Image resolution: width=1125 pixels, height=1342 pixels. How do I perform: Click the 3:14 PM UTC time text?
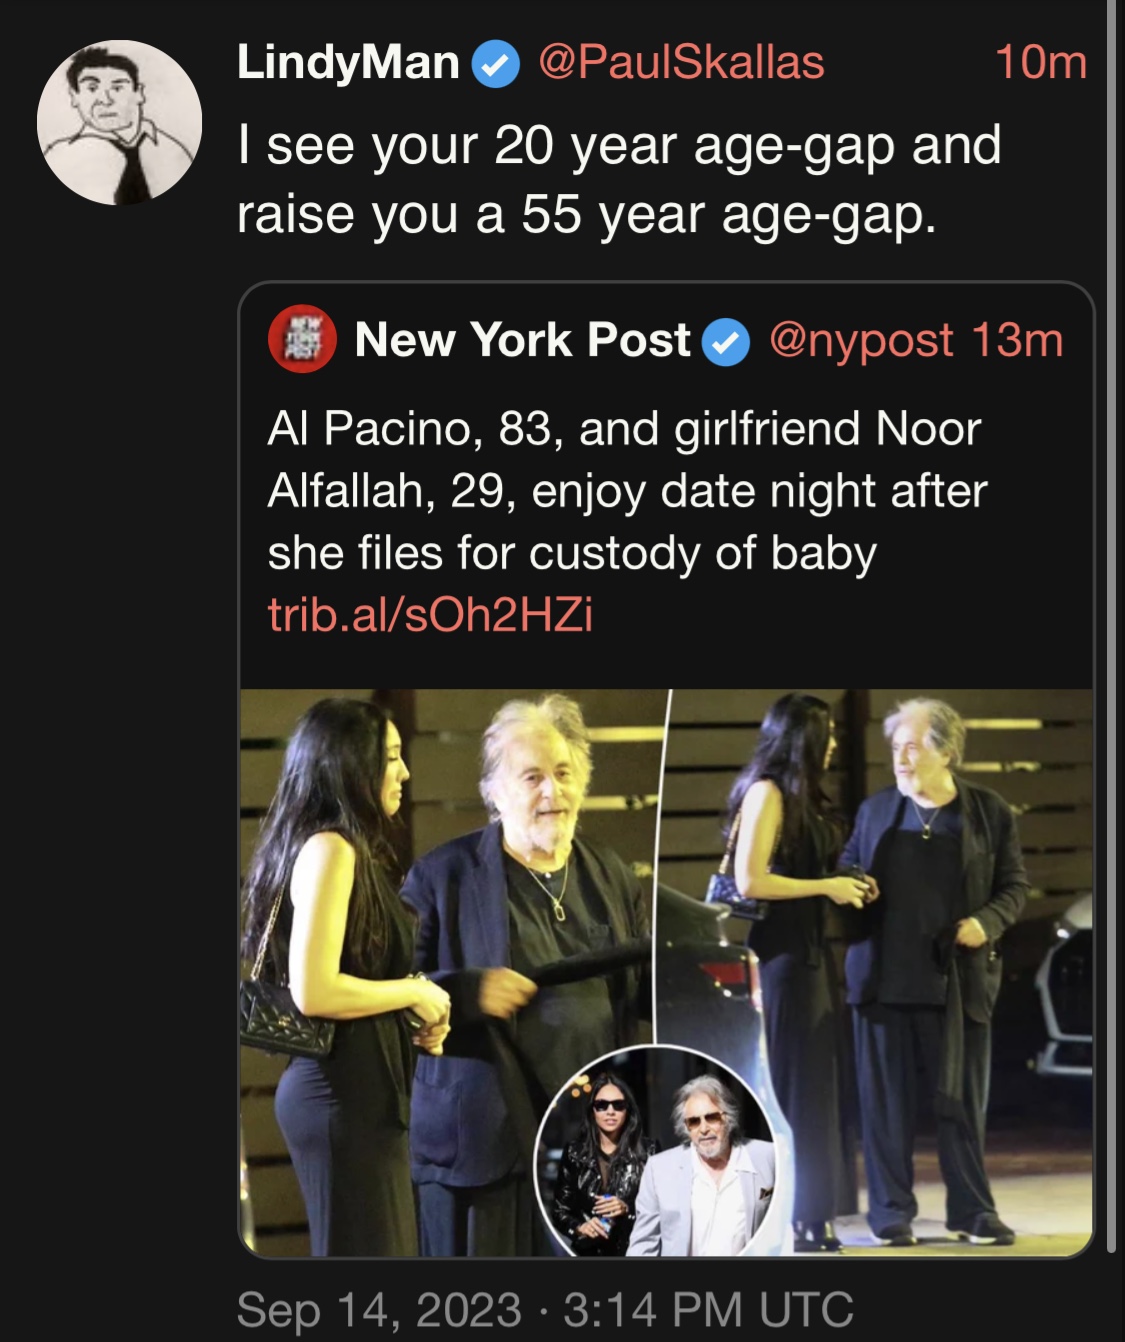[x=708, y=1309]
